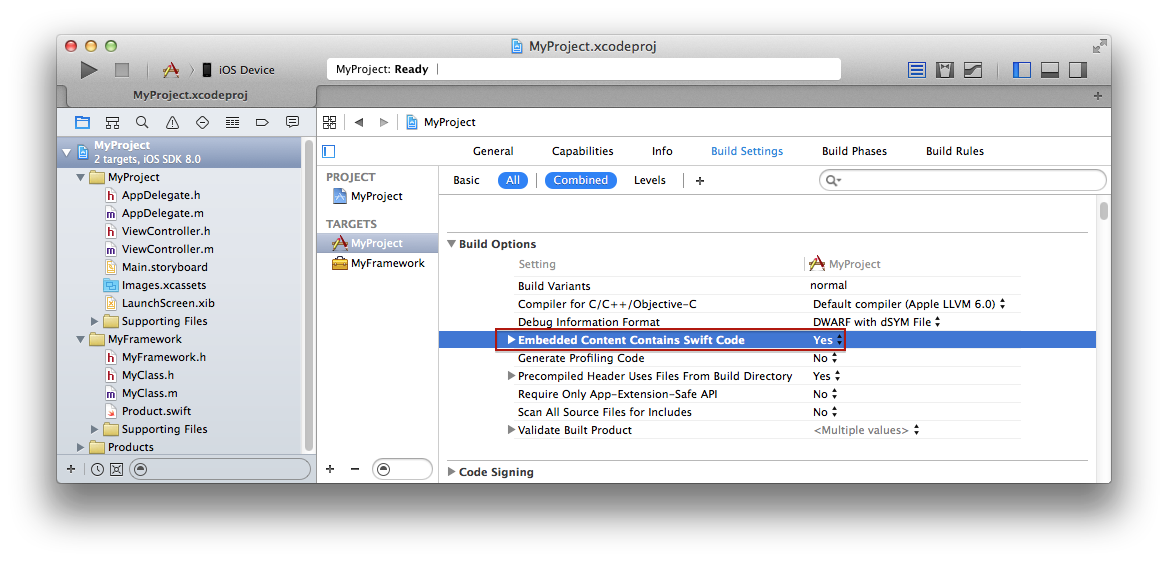Add a new target with plus button
Image resolution: width=1168 pixels, height=562 pixels.
point(331,469)
